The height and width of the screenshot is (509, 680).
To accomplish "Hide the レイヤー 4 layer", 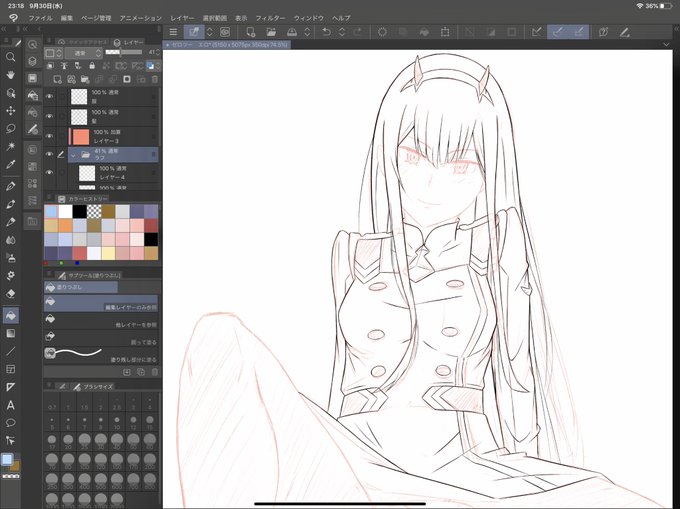I will click(x=49, y=172).
